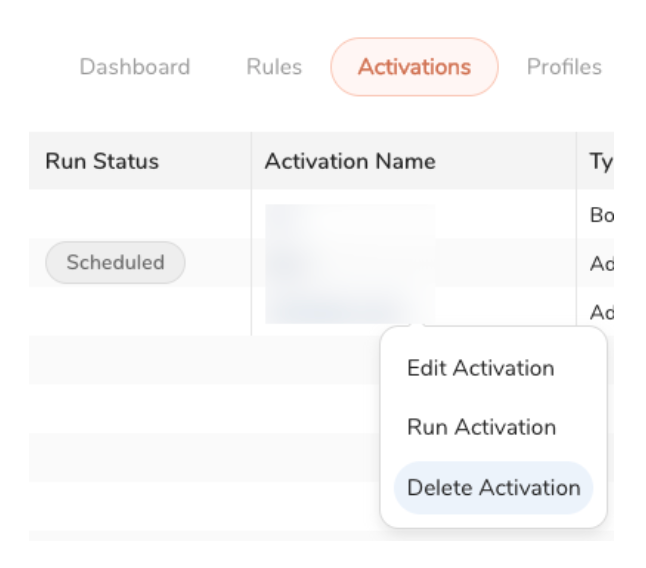Click the Scheduled status badge
This screenshot has height=568, width=646.
pos(115,263)
